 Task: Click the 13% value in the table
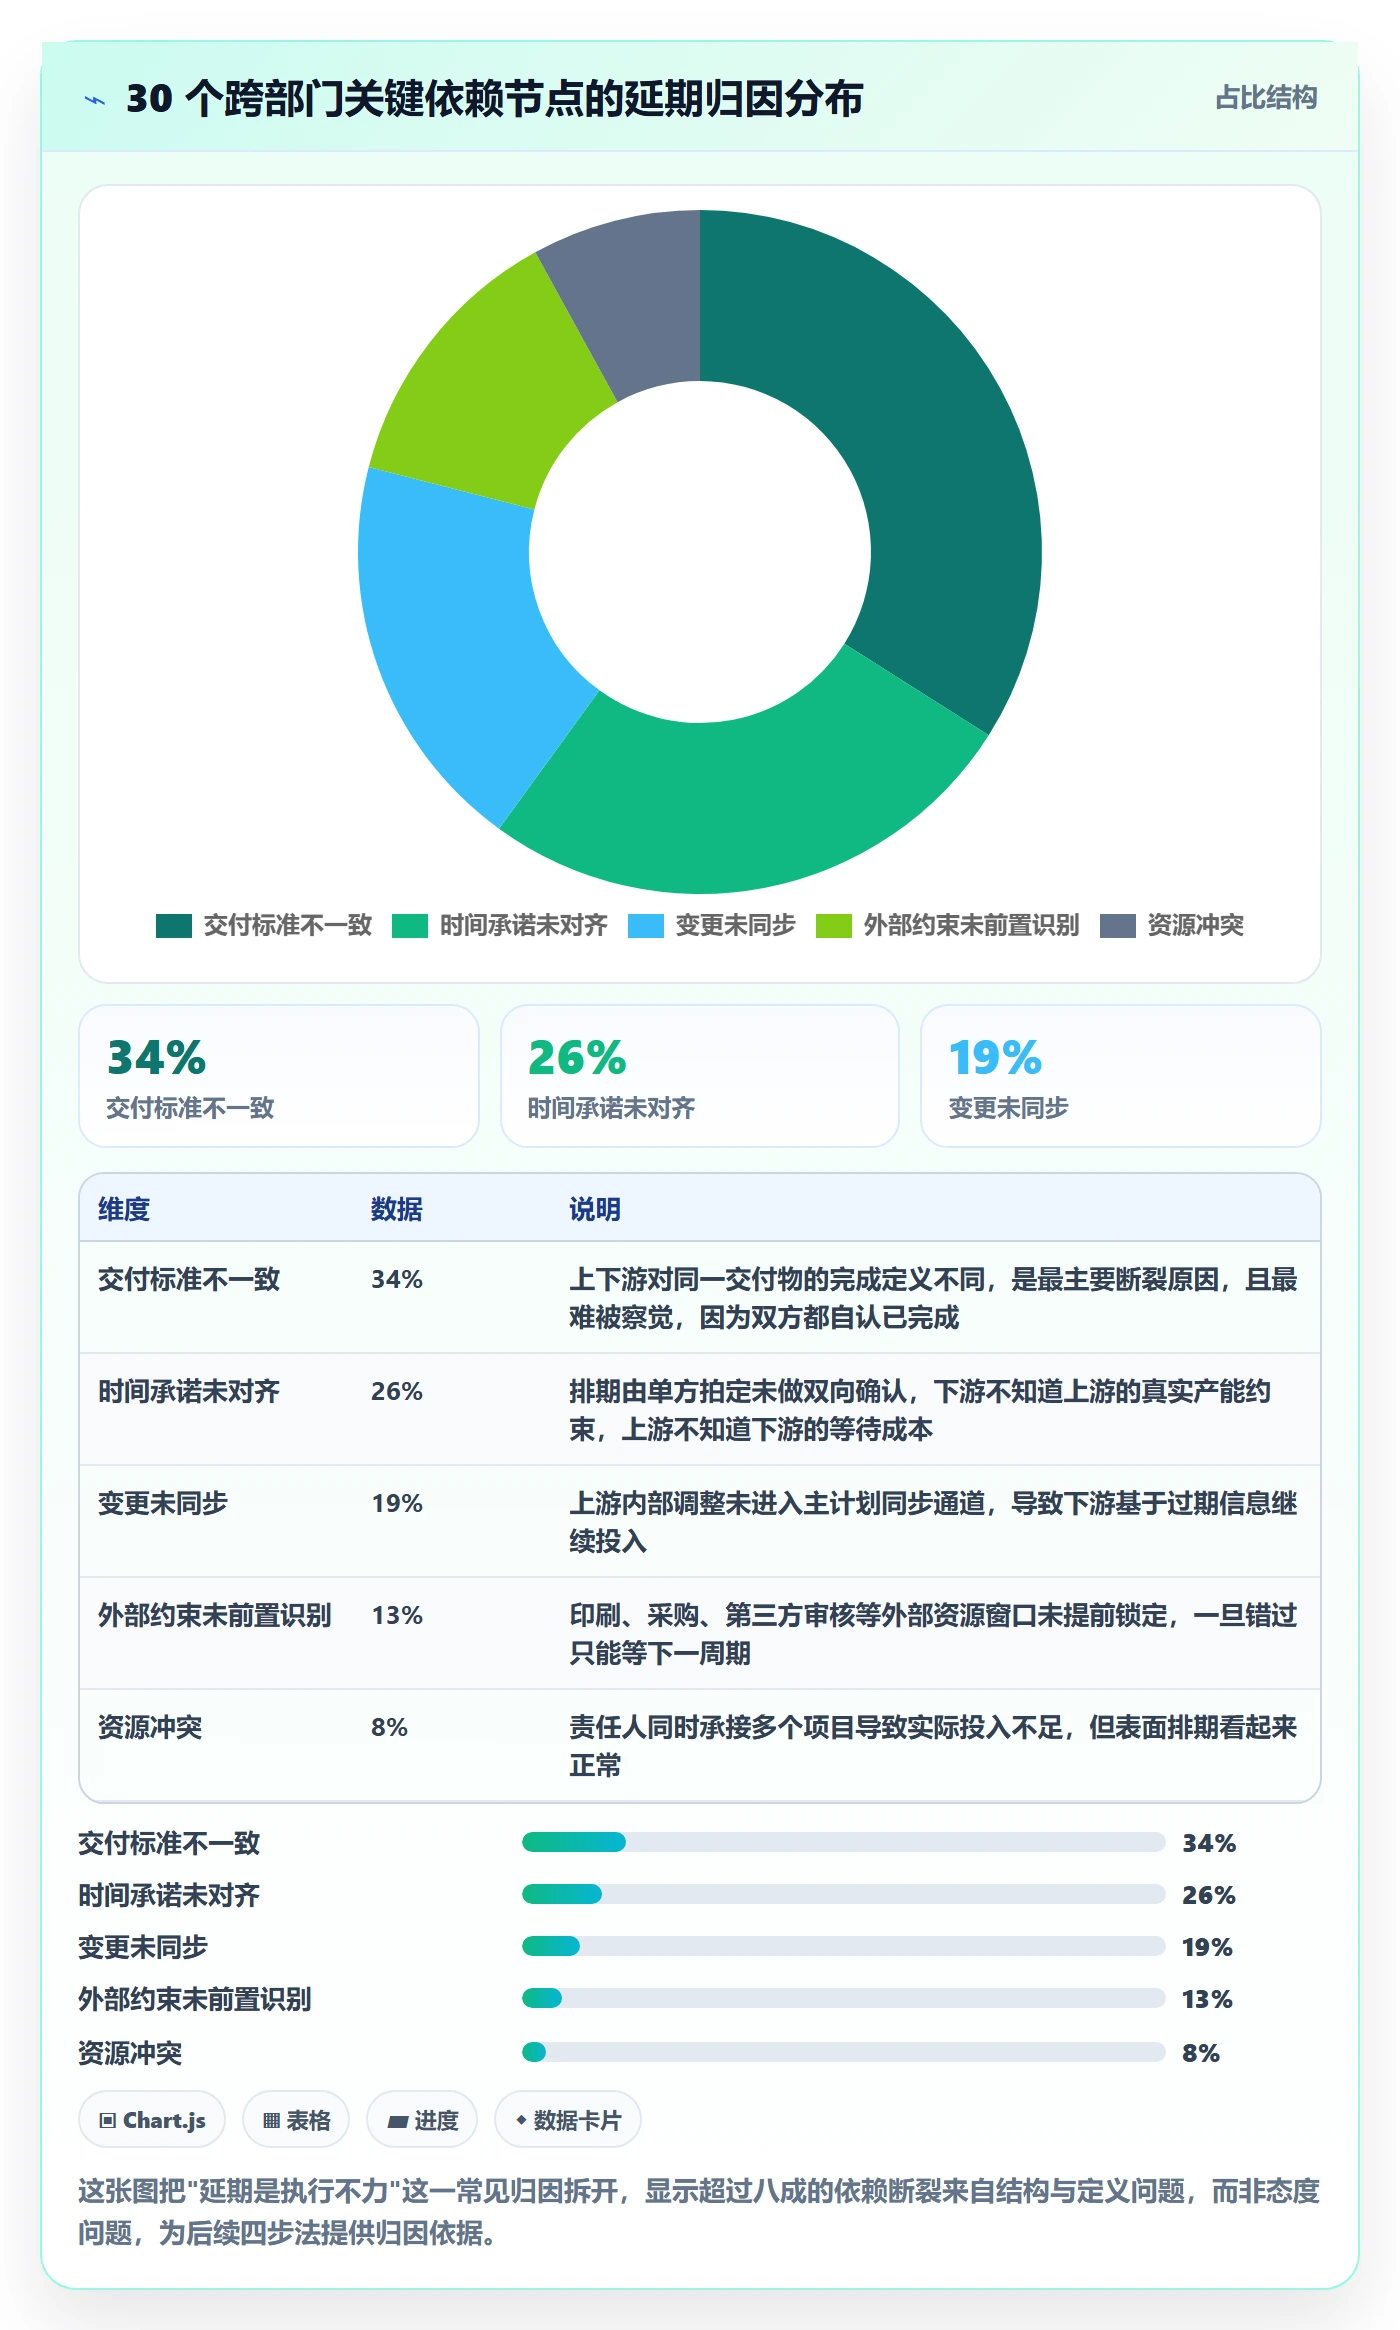(397, 1615)
